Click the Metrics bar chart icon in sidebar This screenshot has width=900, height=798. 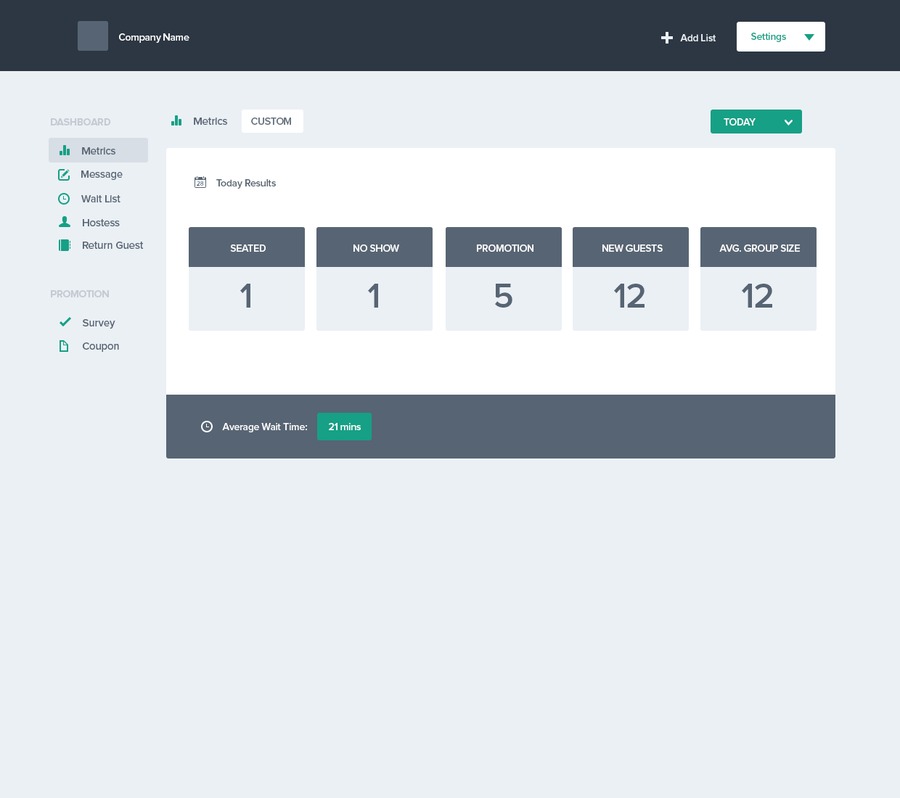click(65, 150)
